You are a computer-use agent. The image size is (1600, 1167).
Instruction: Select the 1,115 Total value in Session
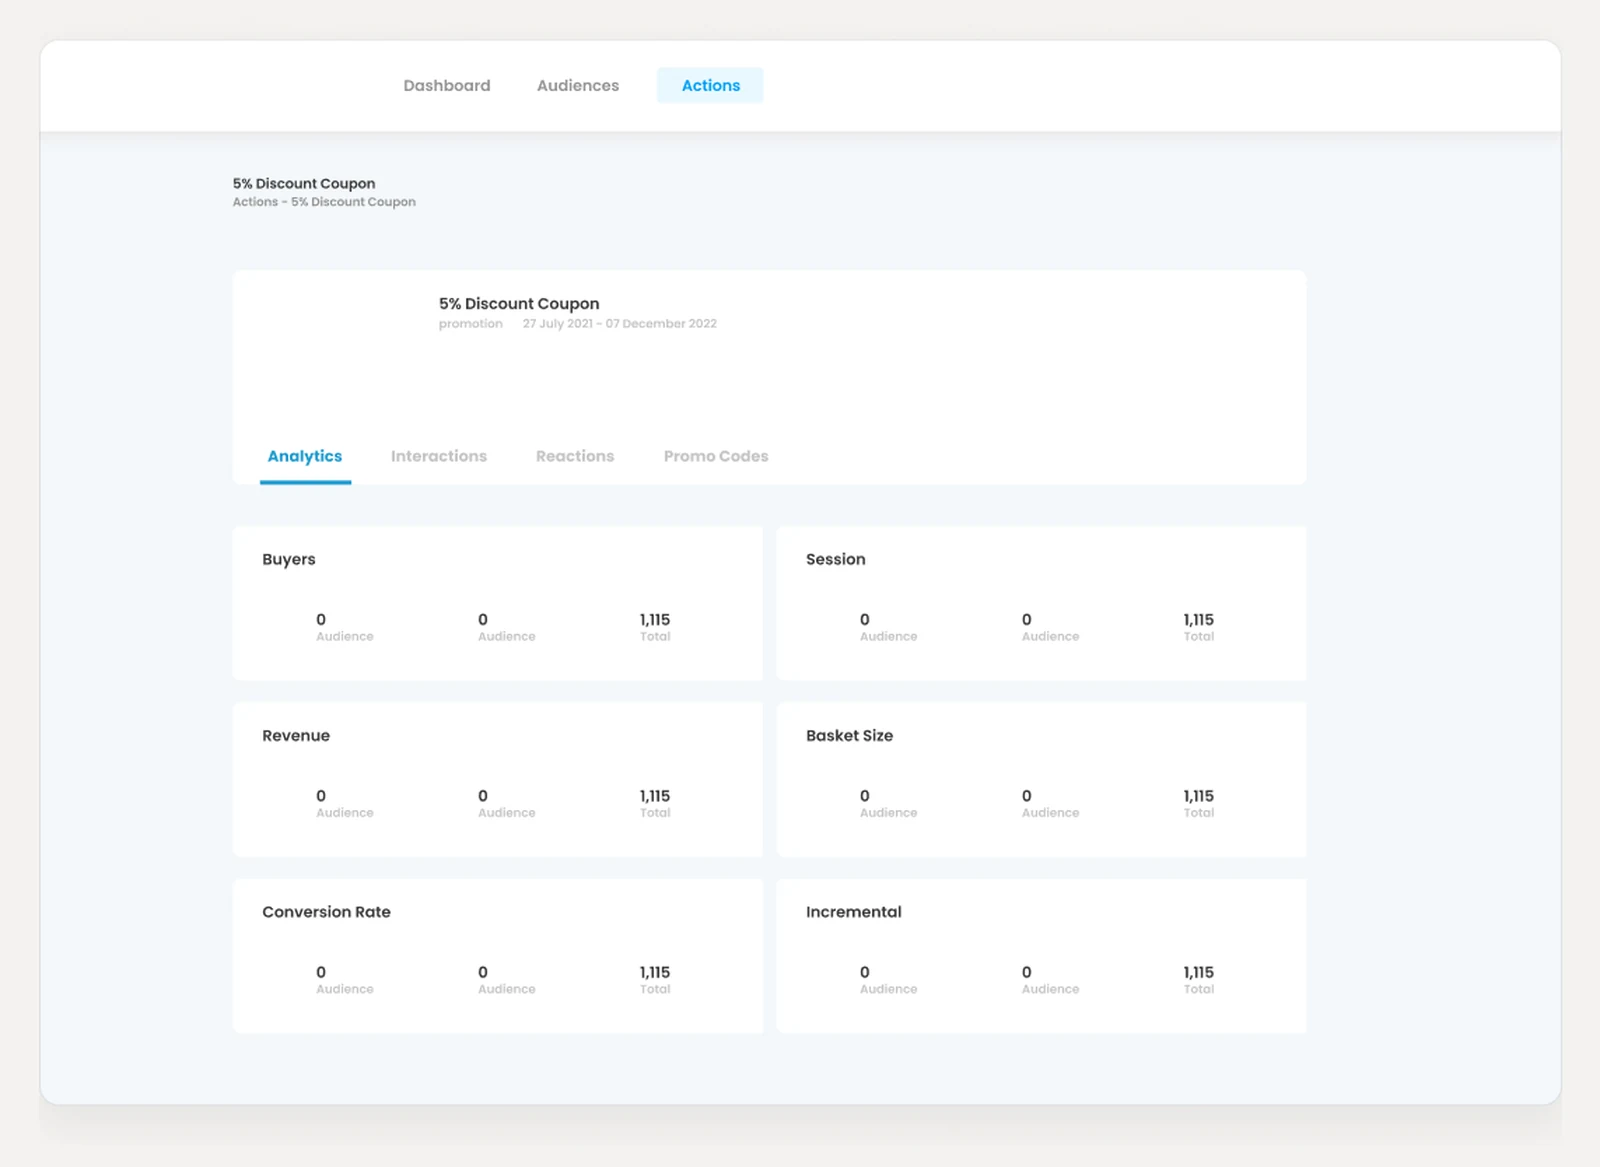(1199, 620)
